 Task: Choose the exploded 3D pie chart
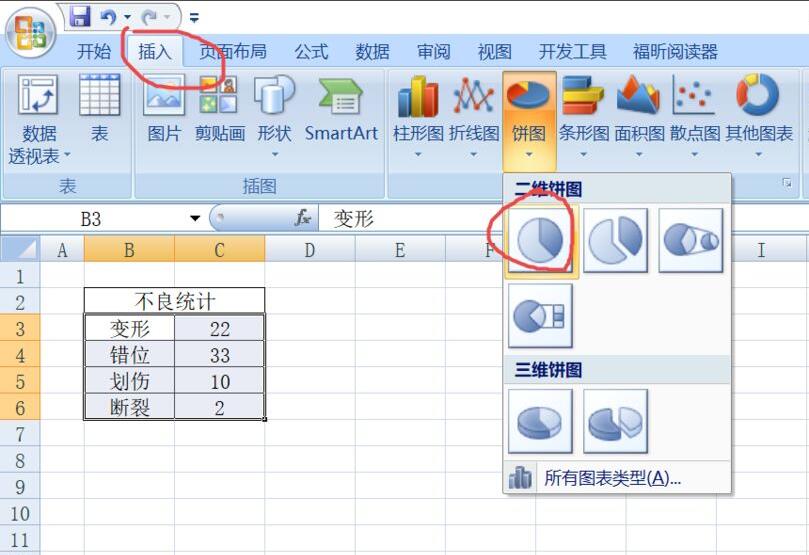(616, 421)
